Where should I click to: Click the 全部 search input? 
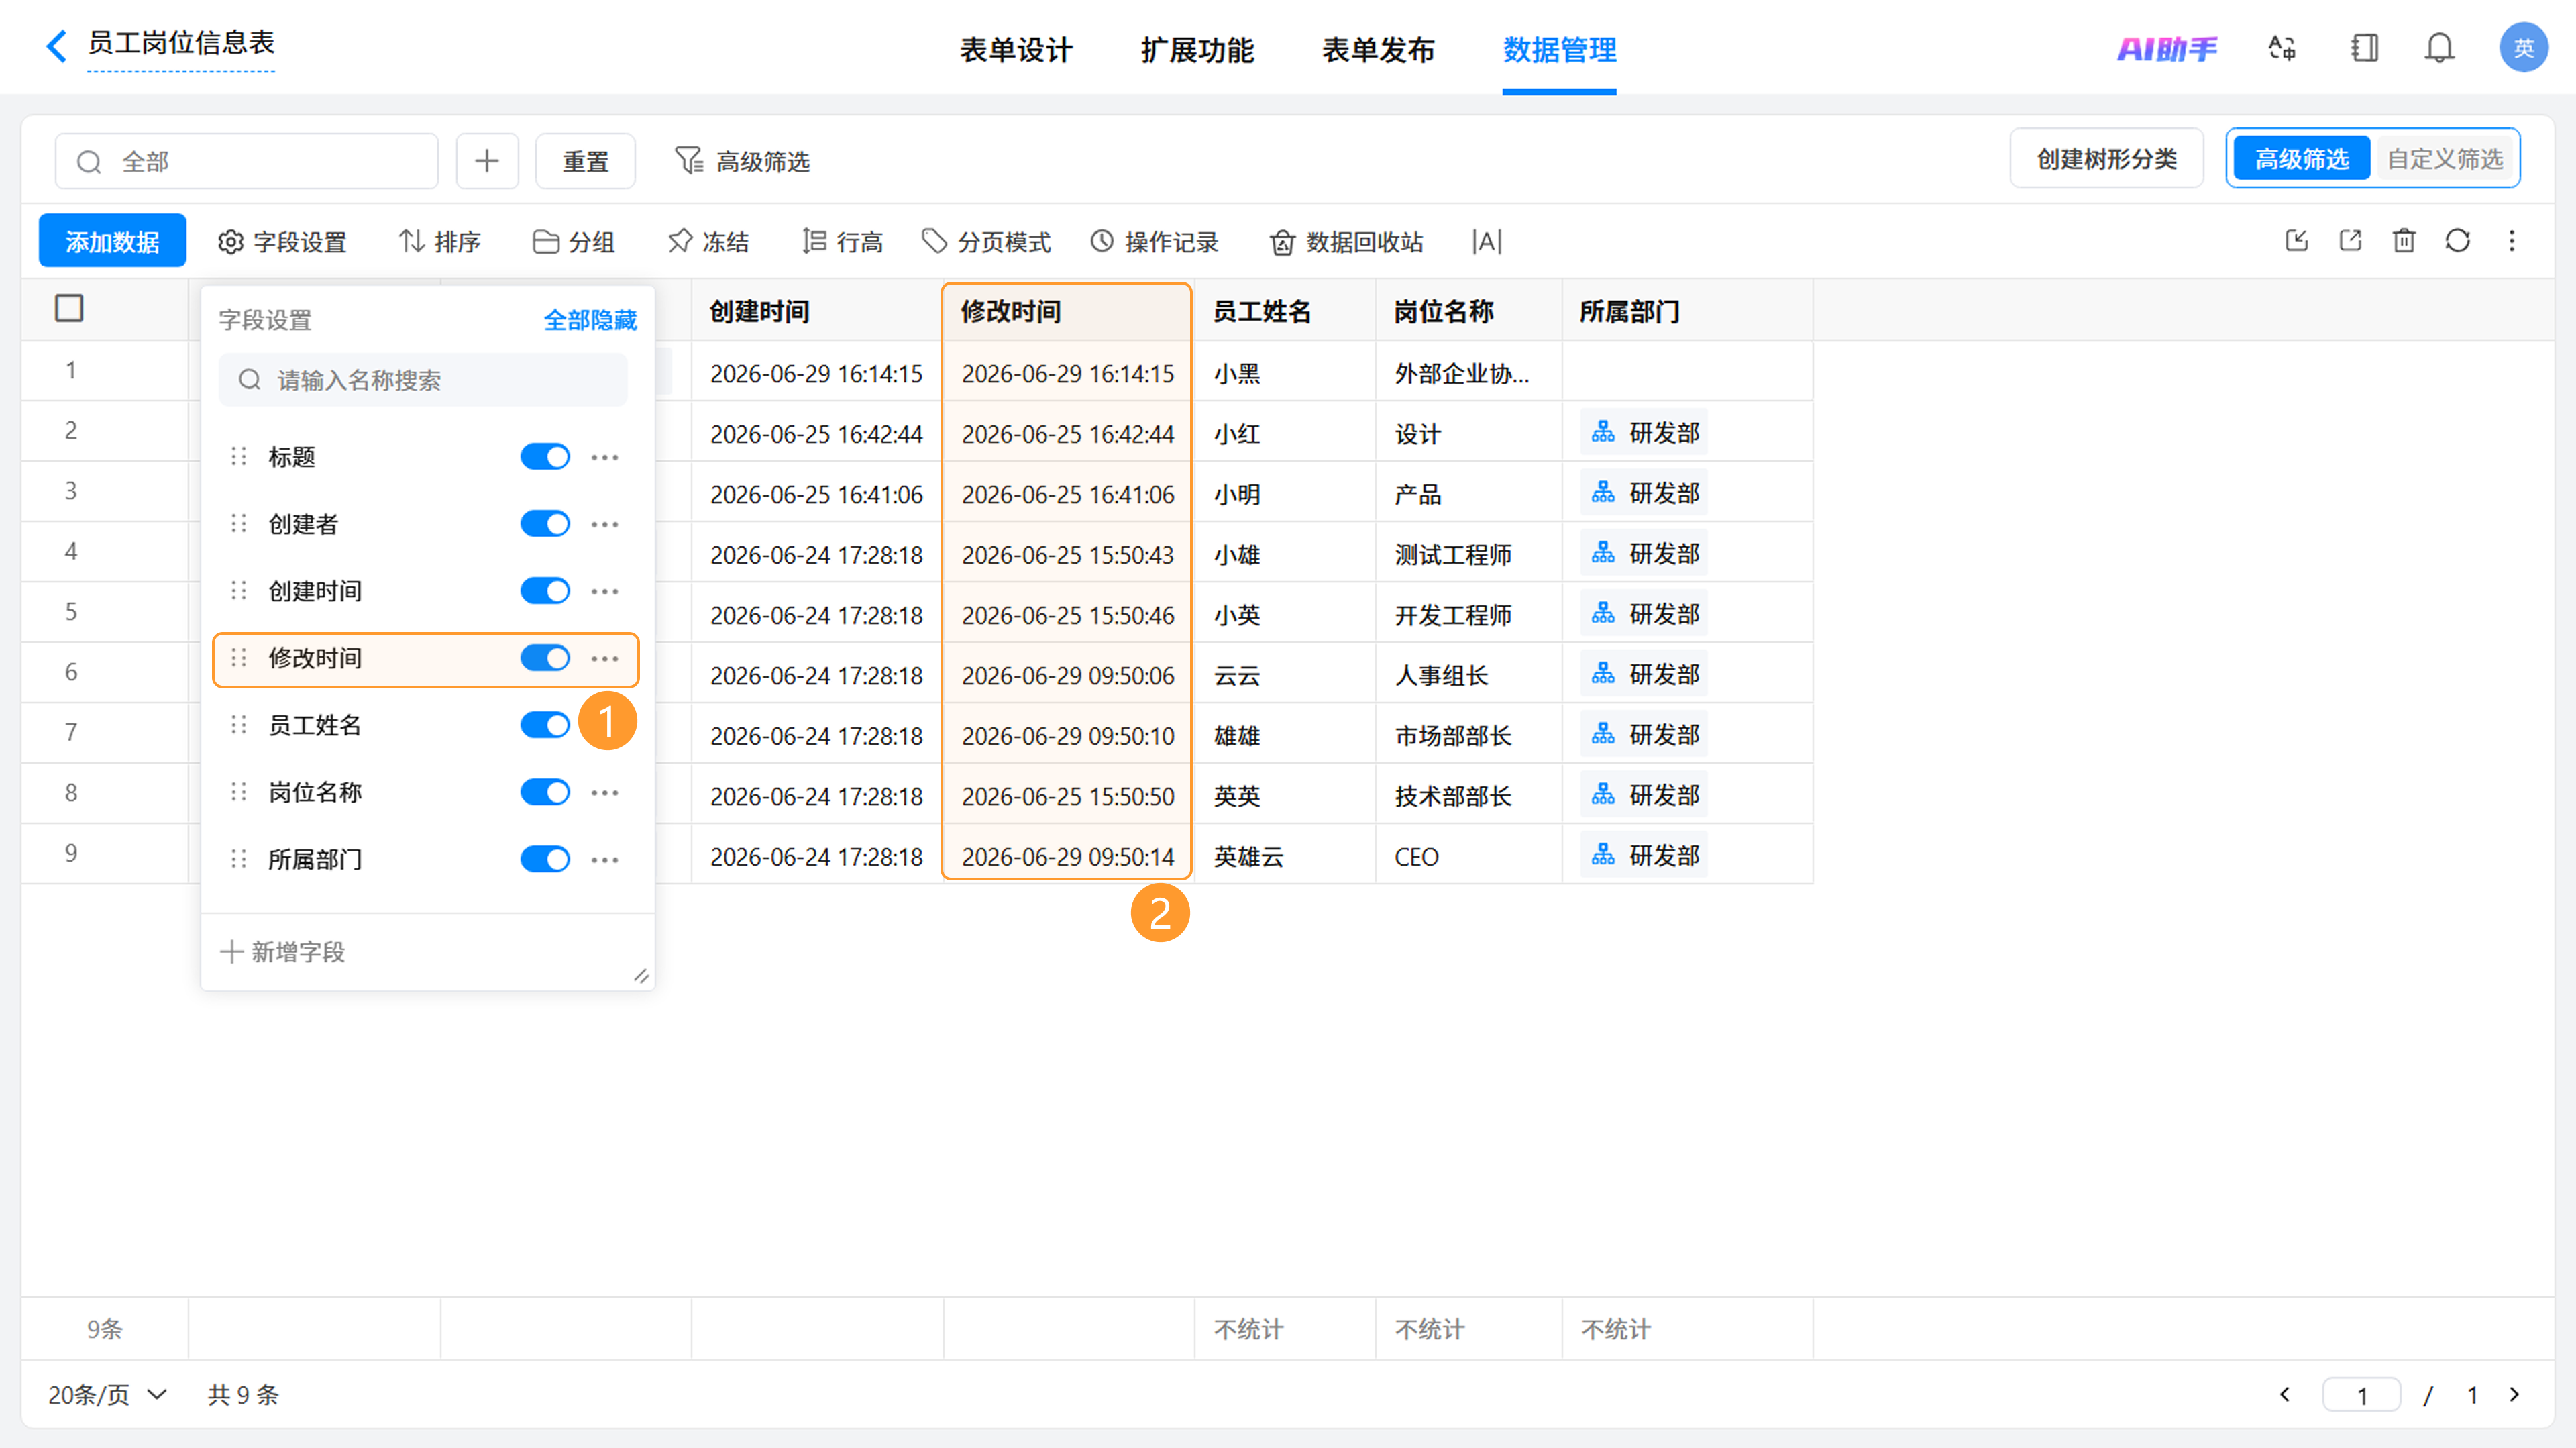pos(246,161)
